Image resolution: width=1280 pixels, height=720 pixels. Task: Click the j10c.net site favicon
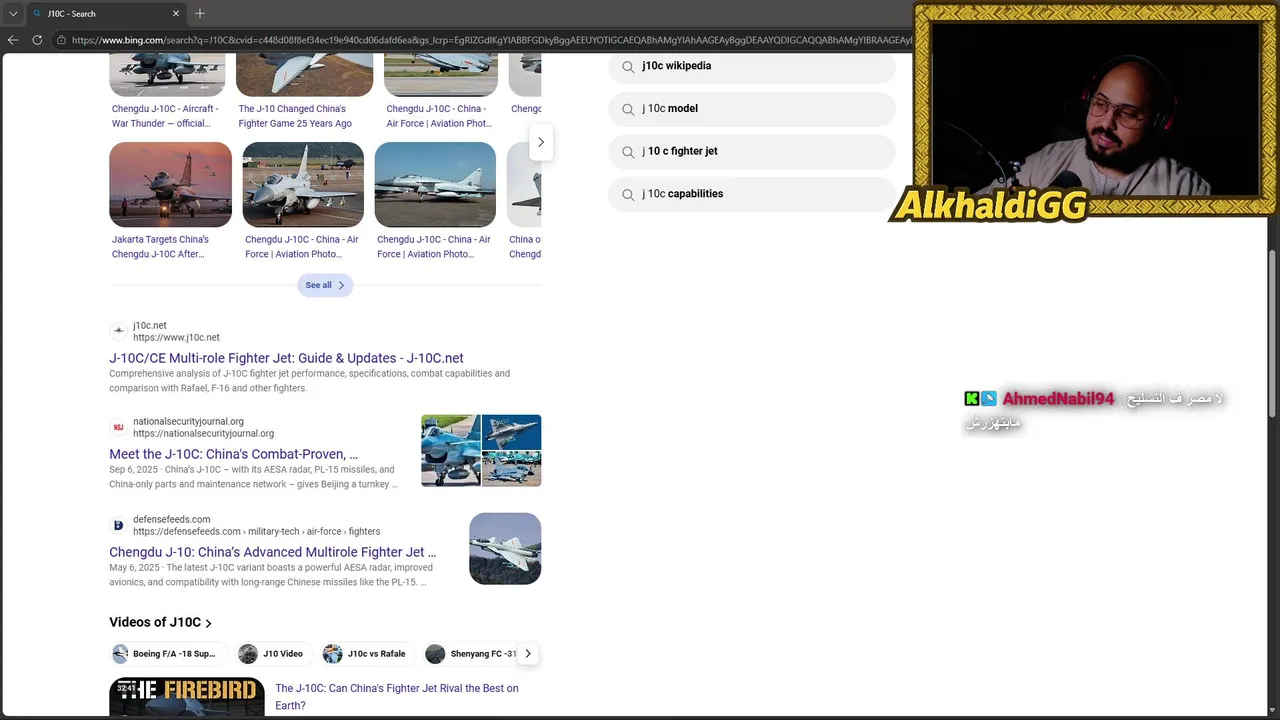pyautogui.click(x=119, y=331)
